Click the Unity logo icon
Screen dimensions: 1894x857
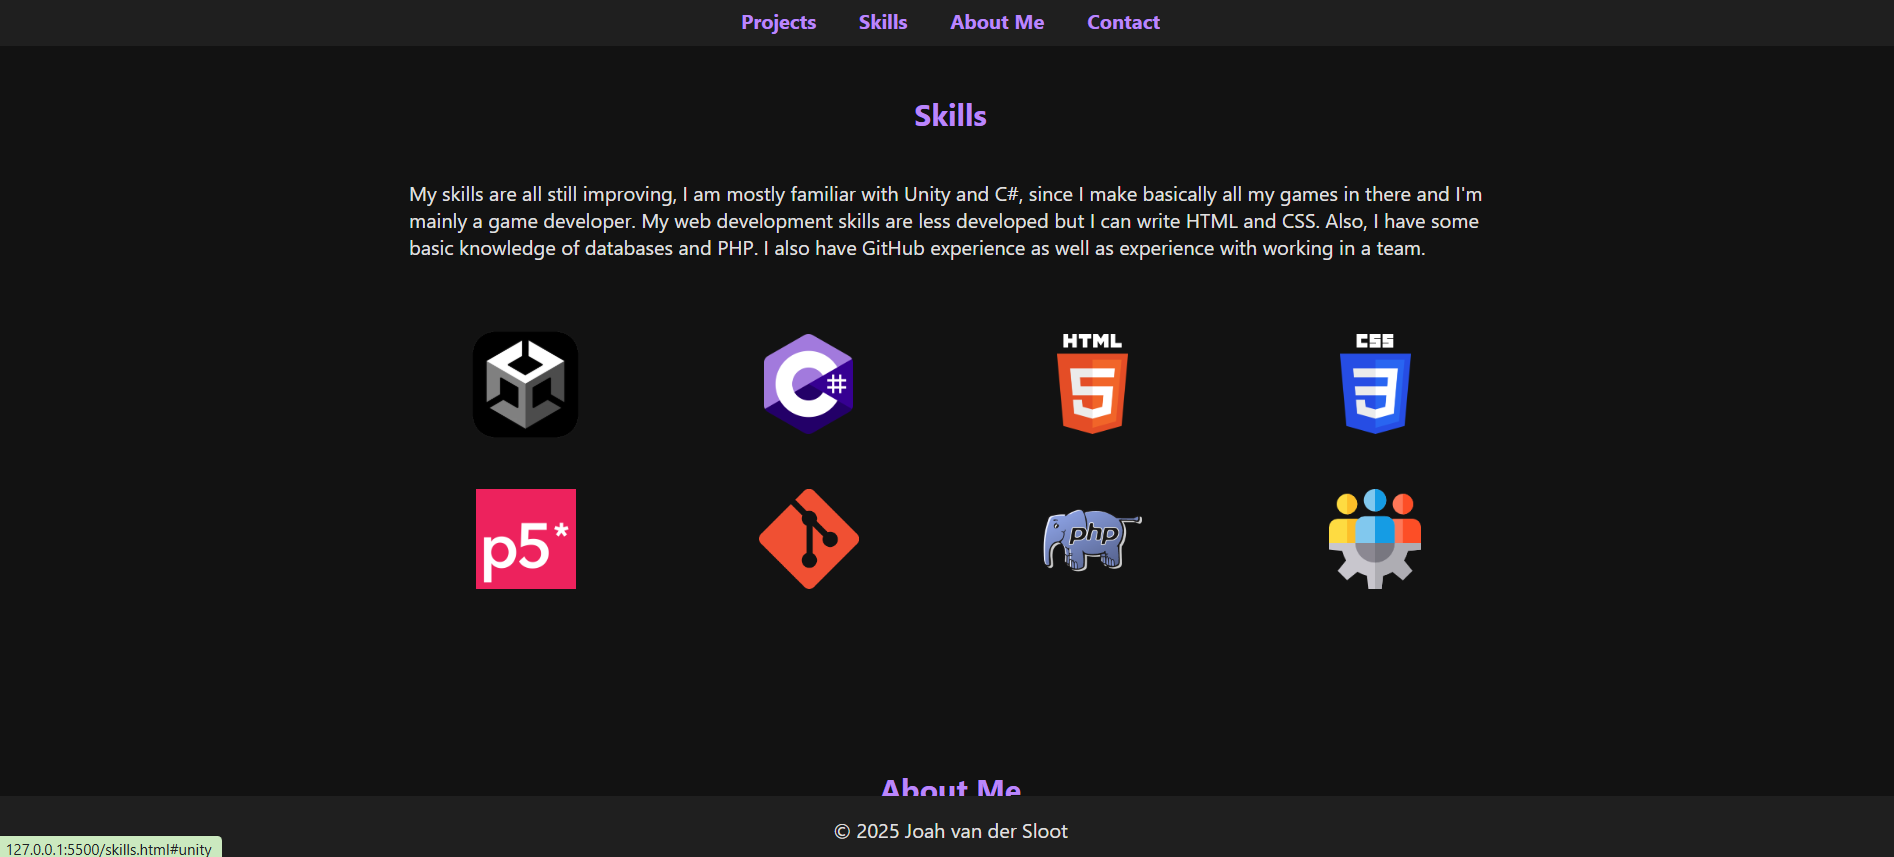(x=525, y=385)
